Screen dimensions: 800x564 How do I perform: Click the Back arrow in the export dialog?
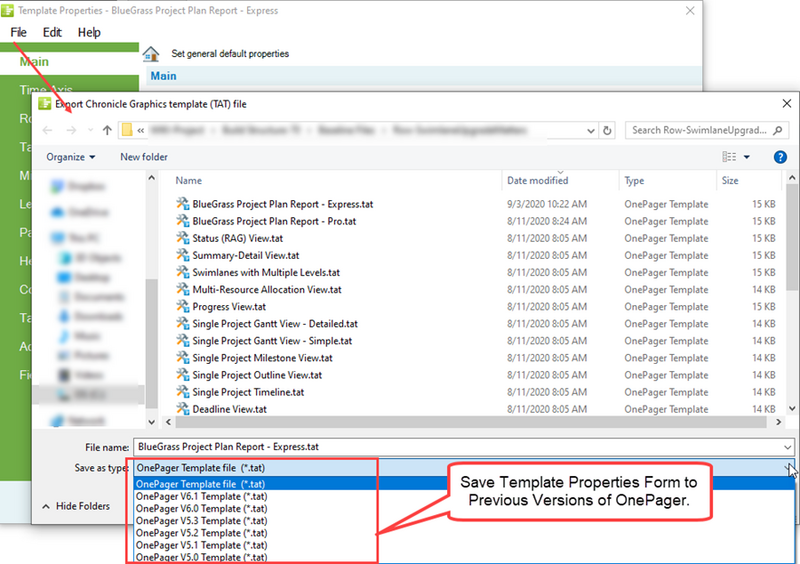(x=47, y=130)
